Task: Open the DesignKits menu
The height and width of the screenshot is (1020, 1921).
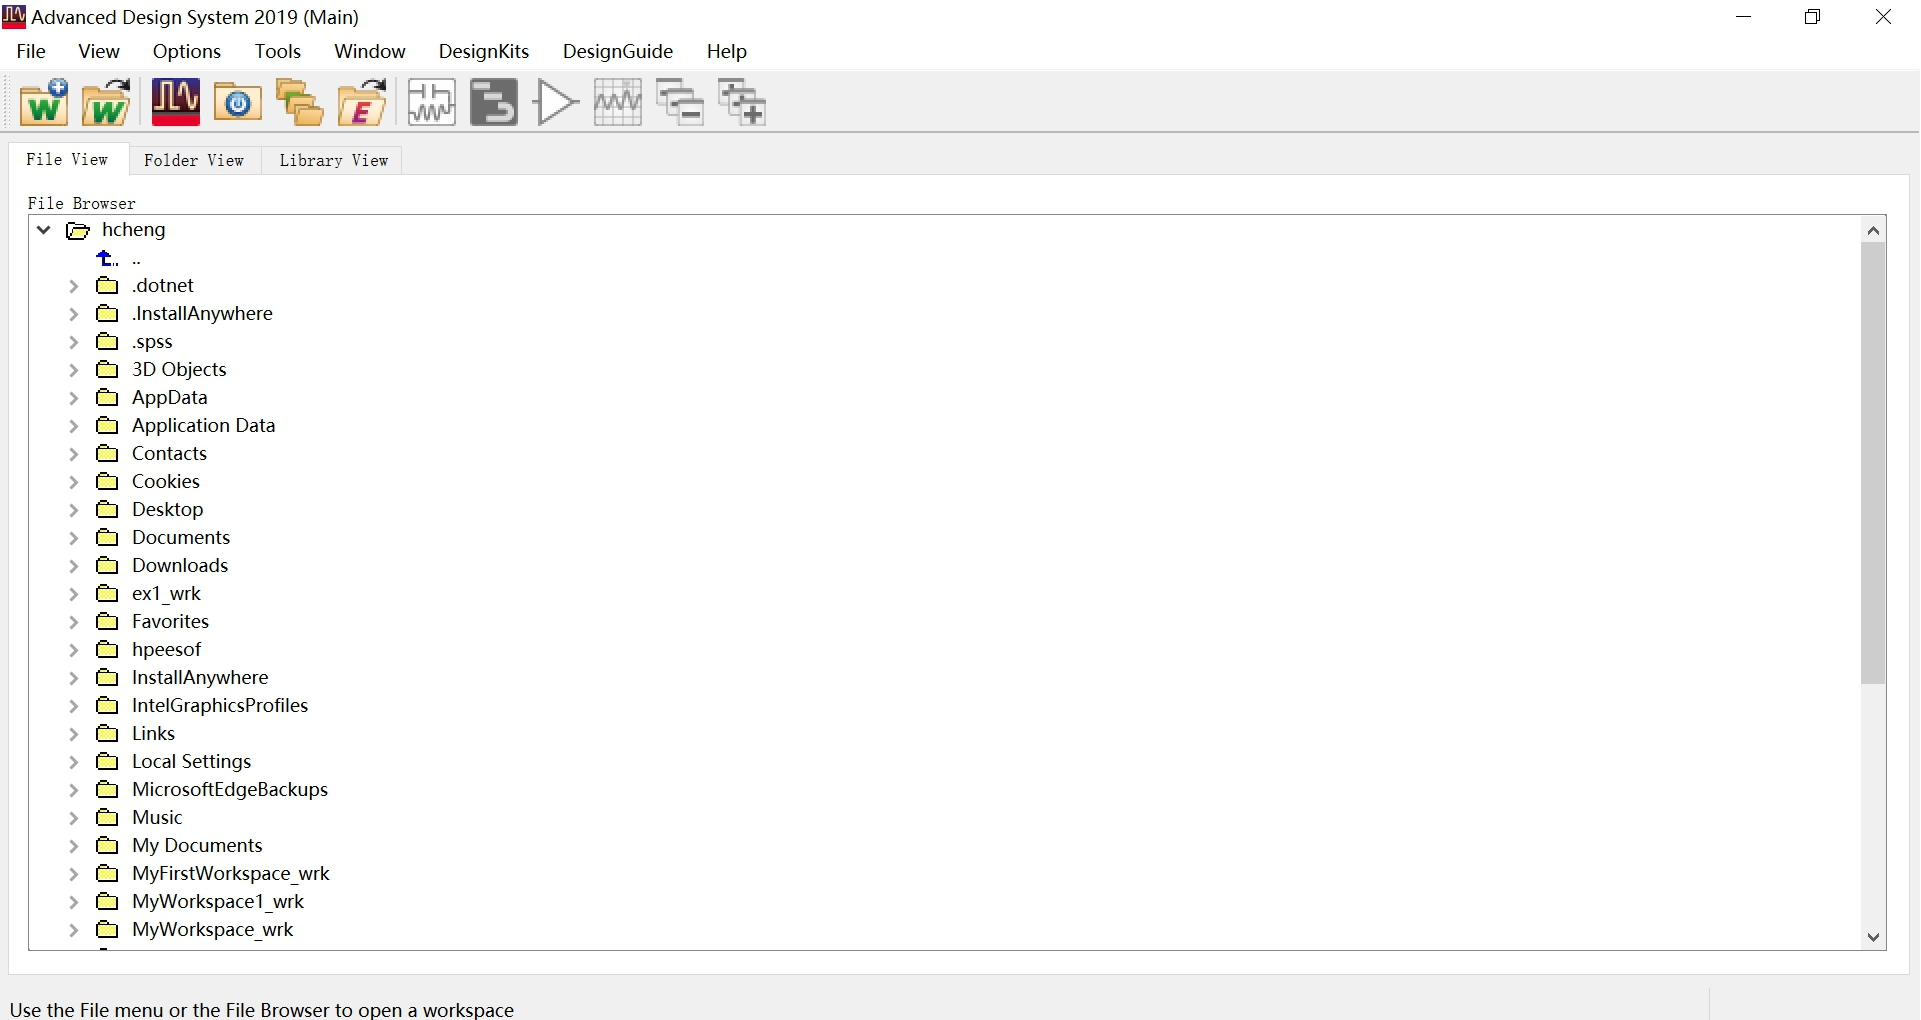Action: click(484, 51)
